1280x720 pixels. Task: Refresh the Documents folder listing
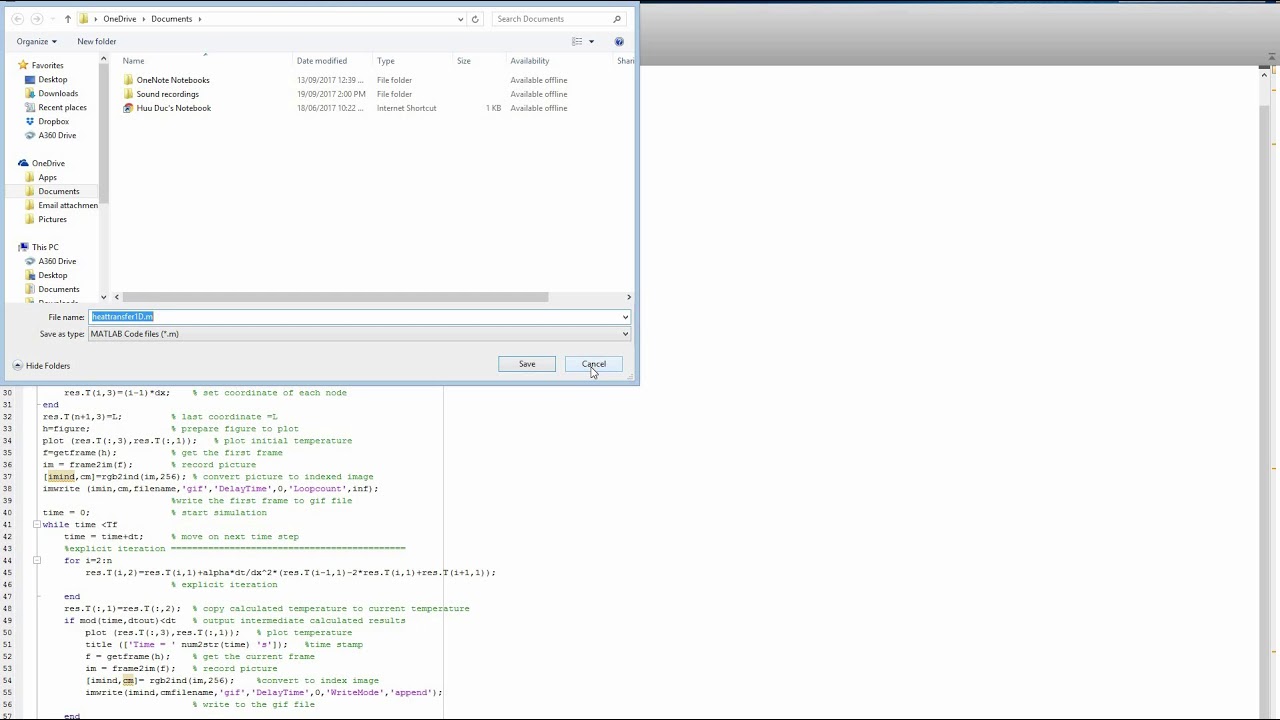tap(475, 19)
